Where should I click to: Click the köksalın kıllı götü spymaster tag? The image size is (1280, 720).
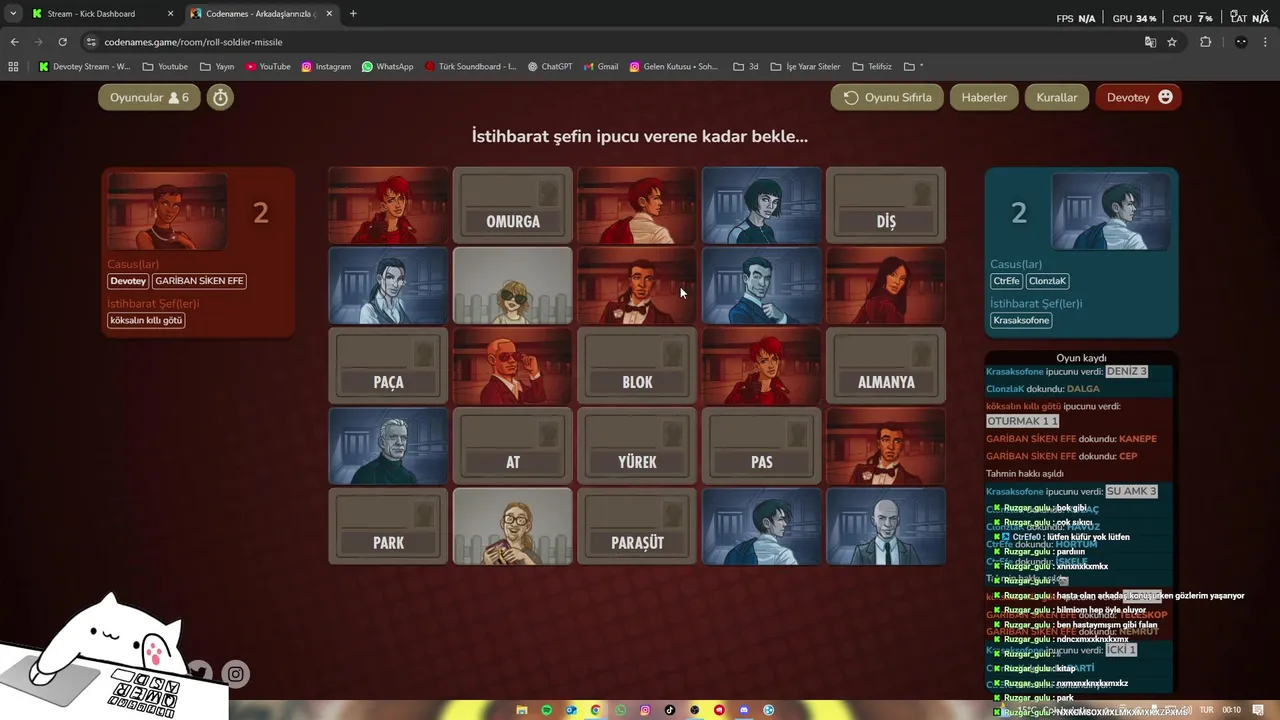click(x=146, y=320)
